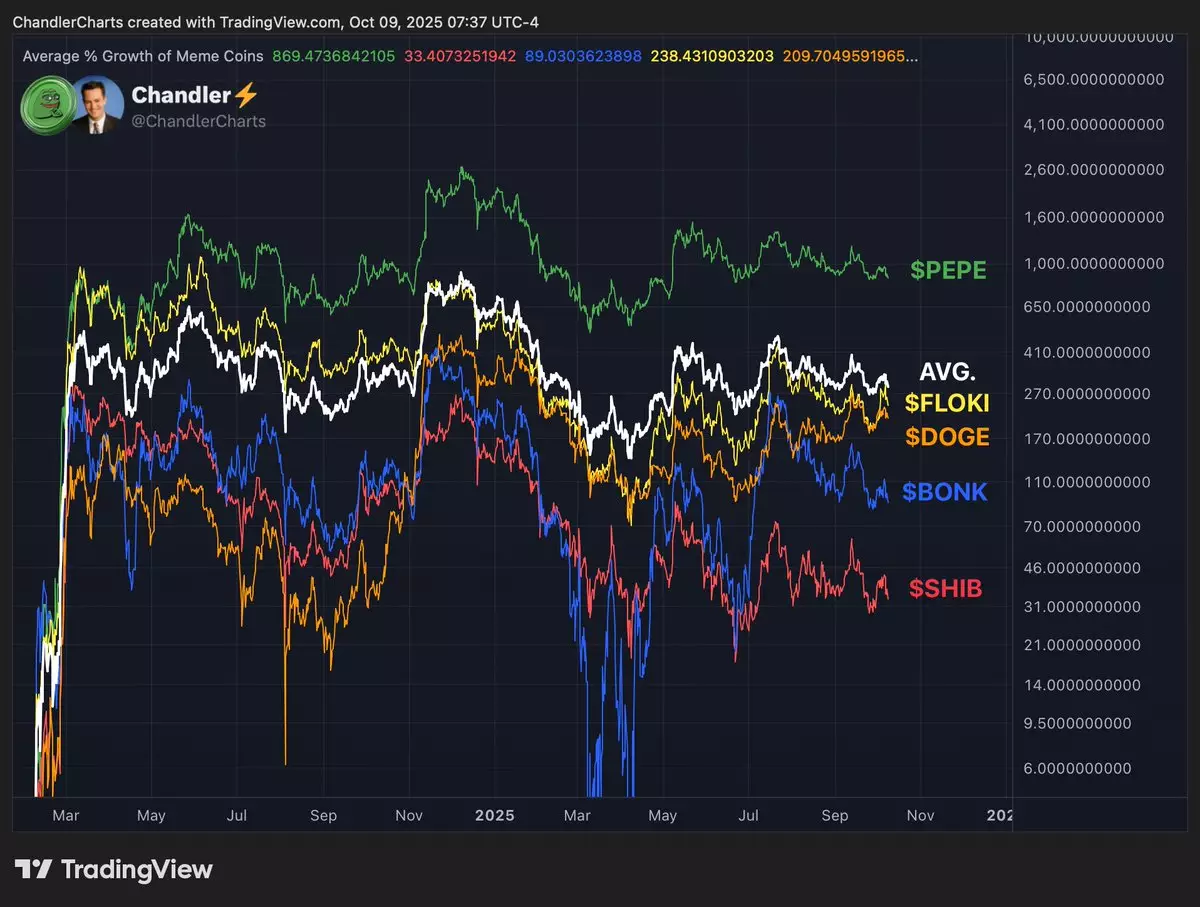Select the blue $BONK label

click(x=944, y=491)
